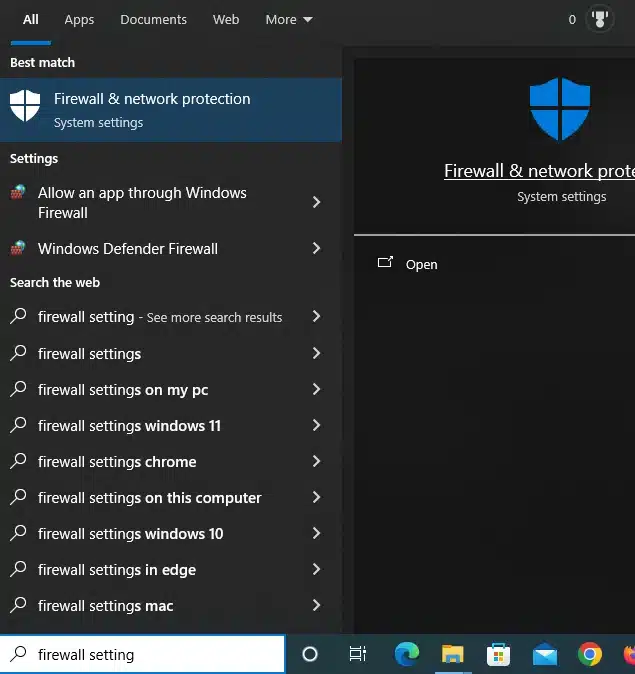Click the rewards points count 0
635x674 pixels.
point(572,19)
